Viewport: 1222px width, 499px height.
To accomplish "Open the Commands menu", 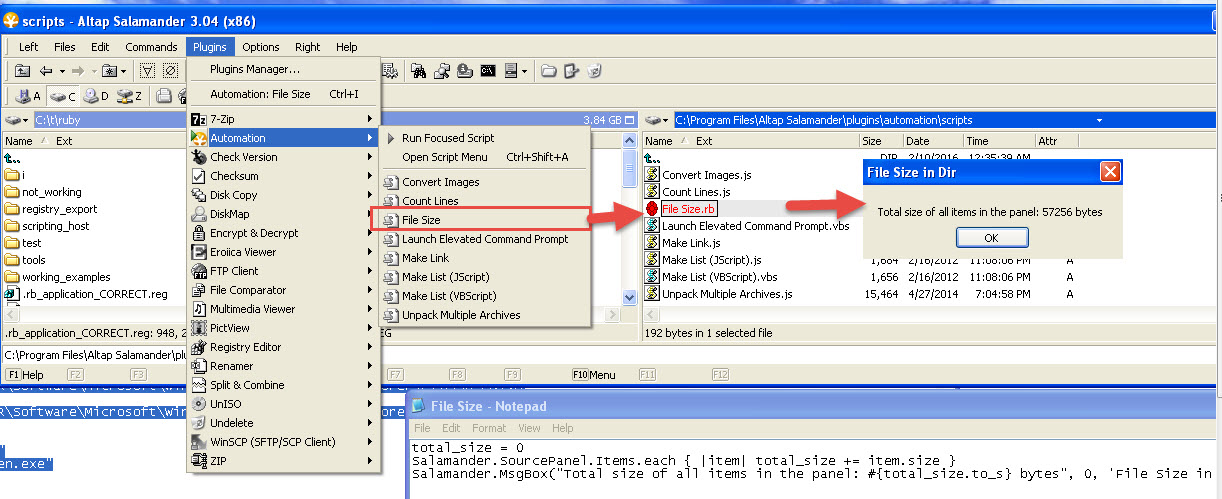I will pyautogui.click(x=151, y=47).
